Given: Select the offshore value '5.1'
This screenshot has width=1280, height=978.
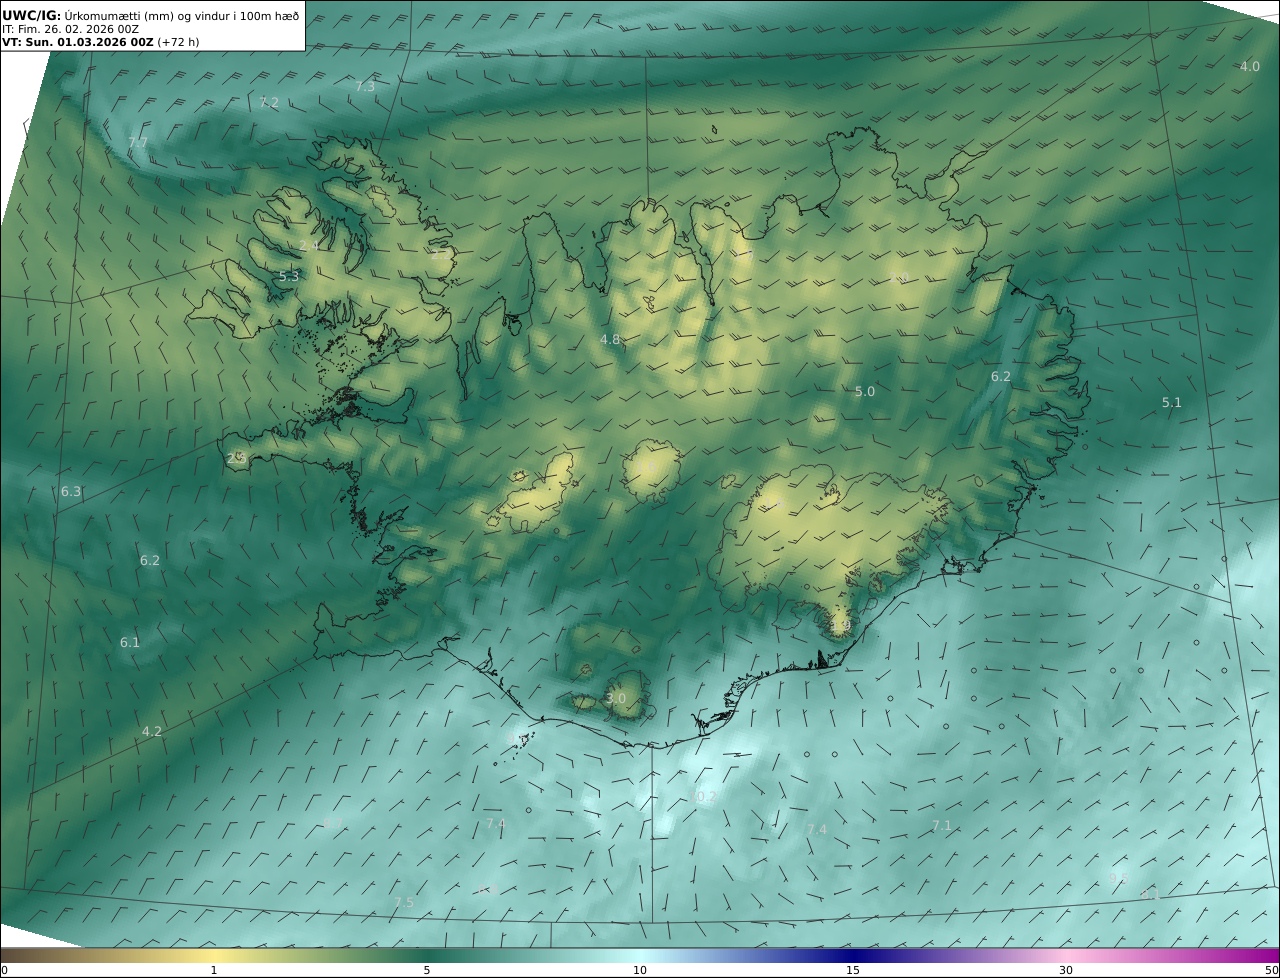Looking at the screenshot, I should coord(1172,403).
